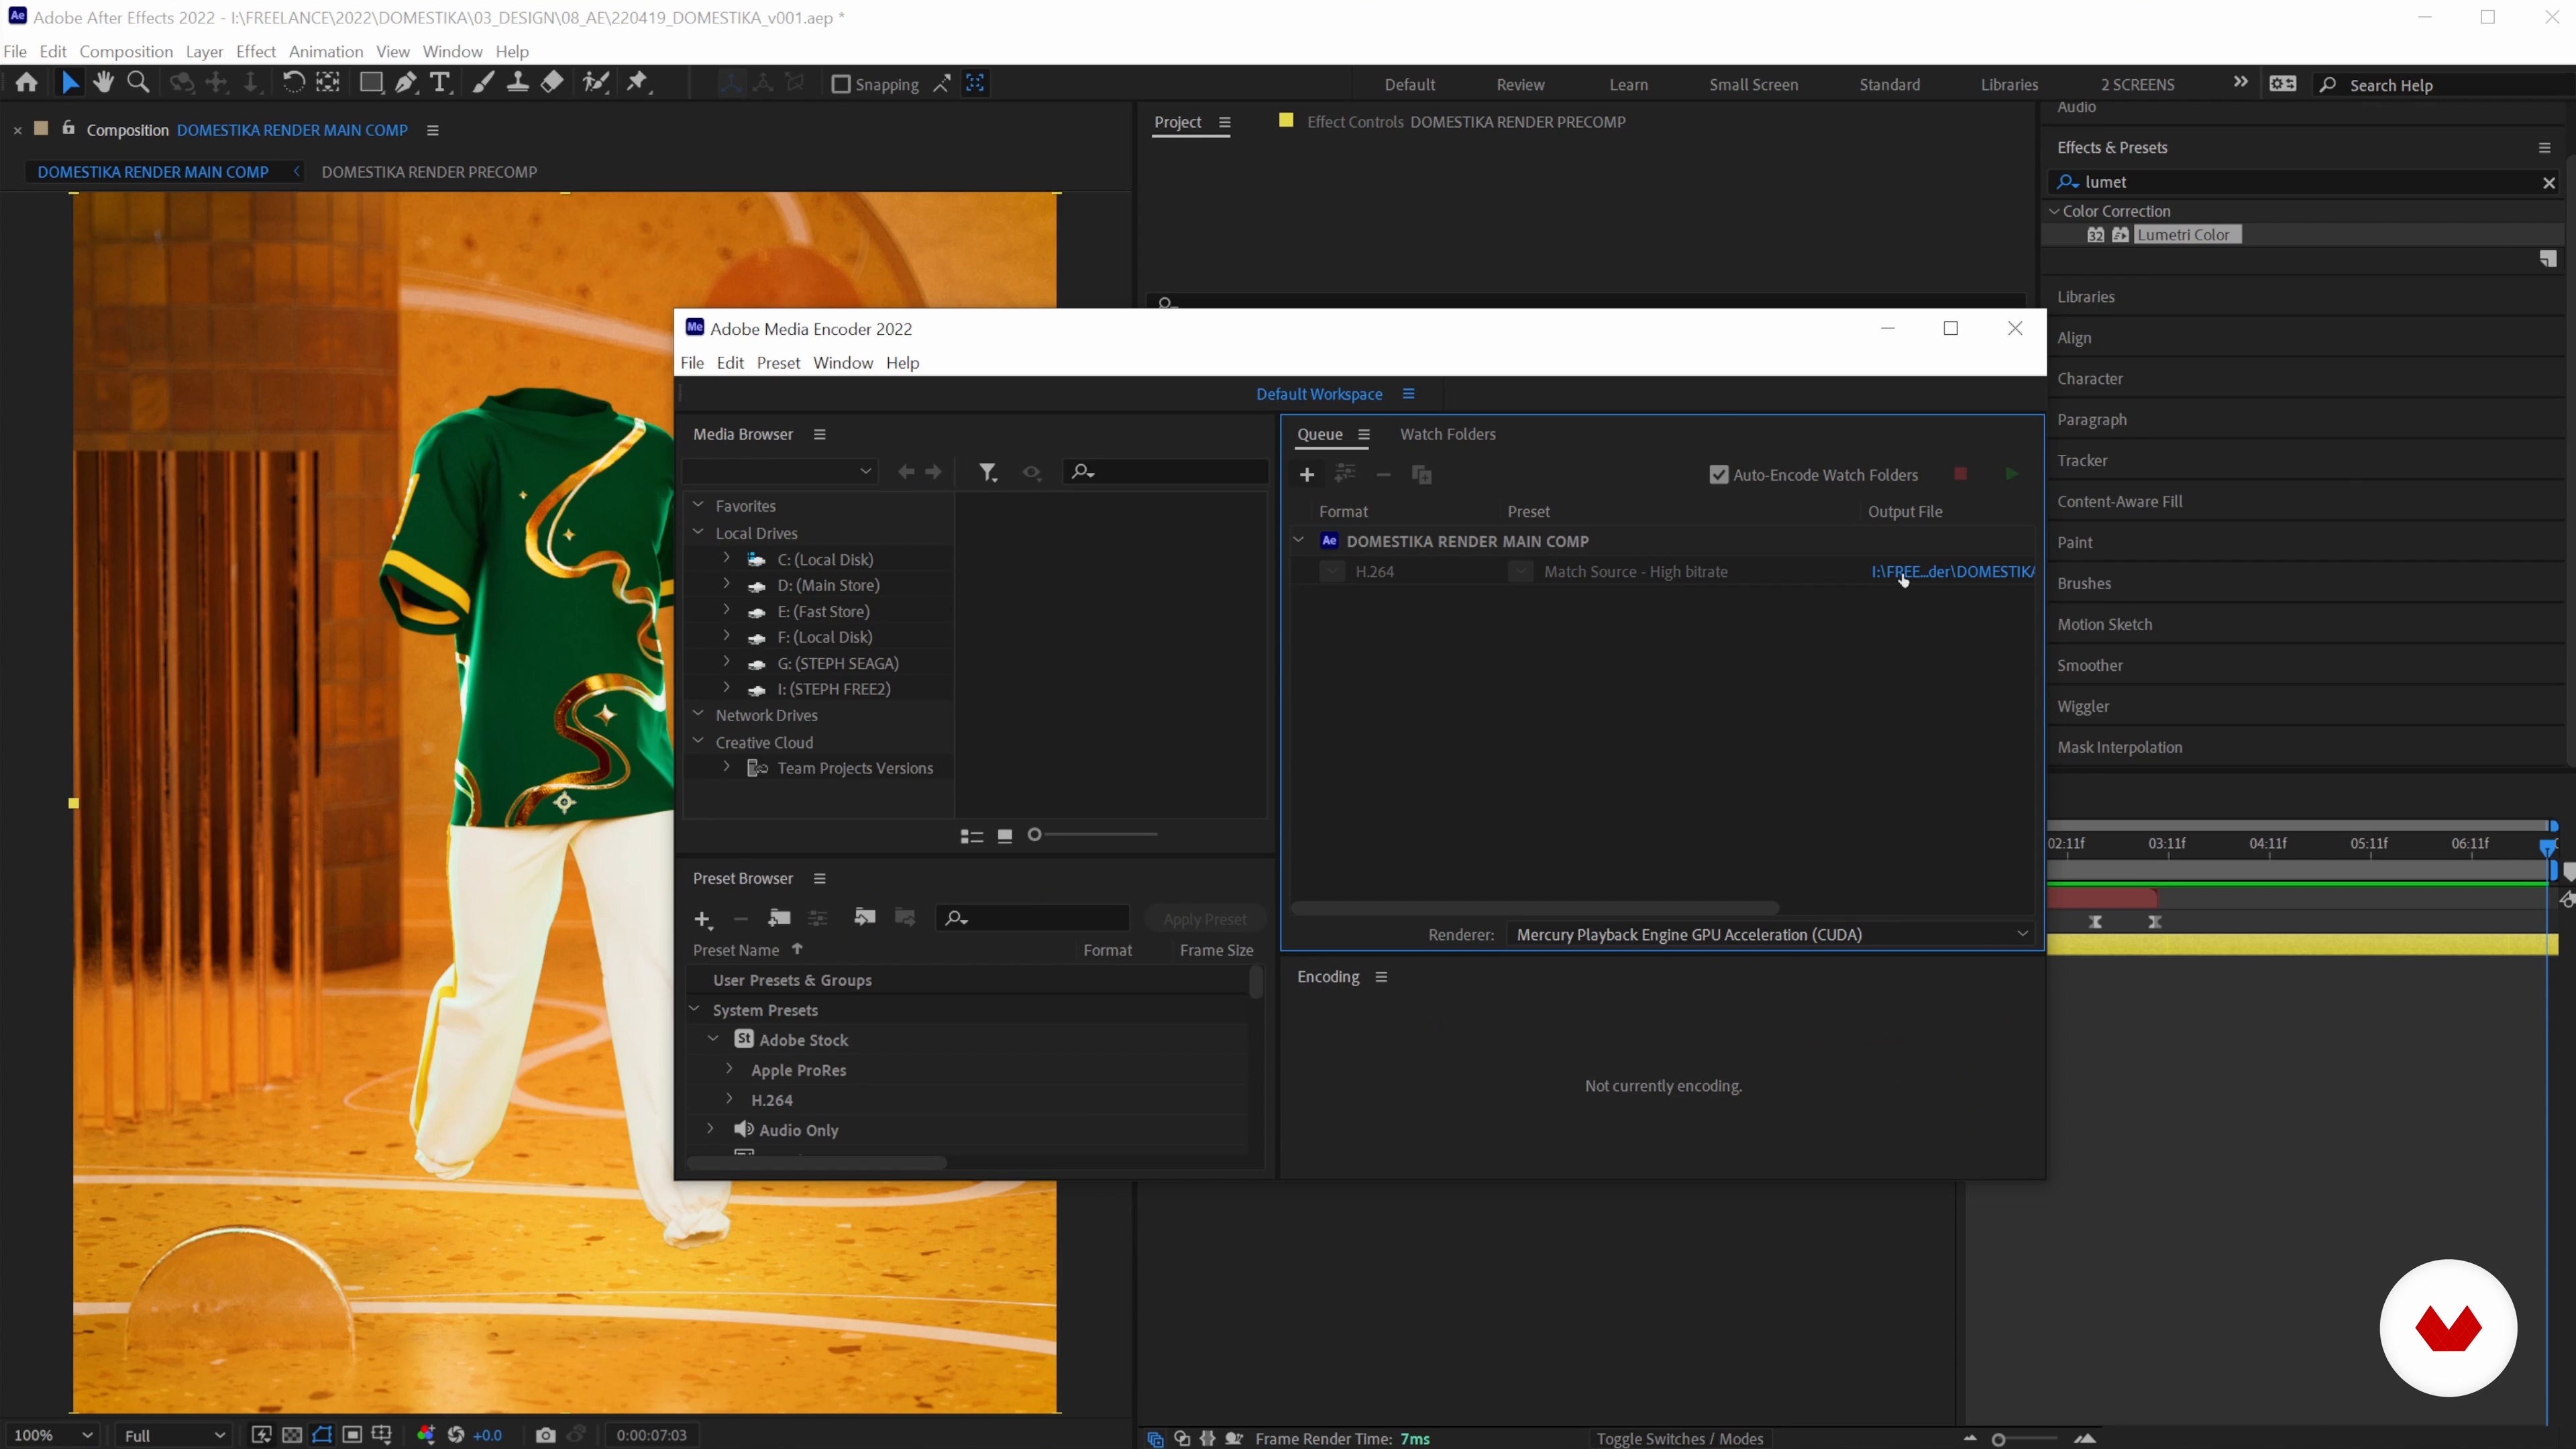
Task: Expand the Audio Only presets group
Action: pos(711,1129)
